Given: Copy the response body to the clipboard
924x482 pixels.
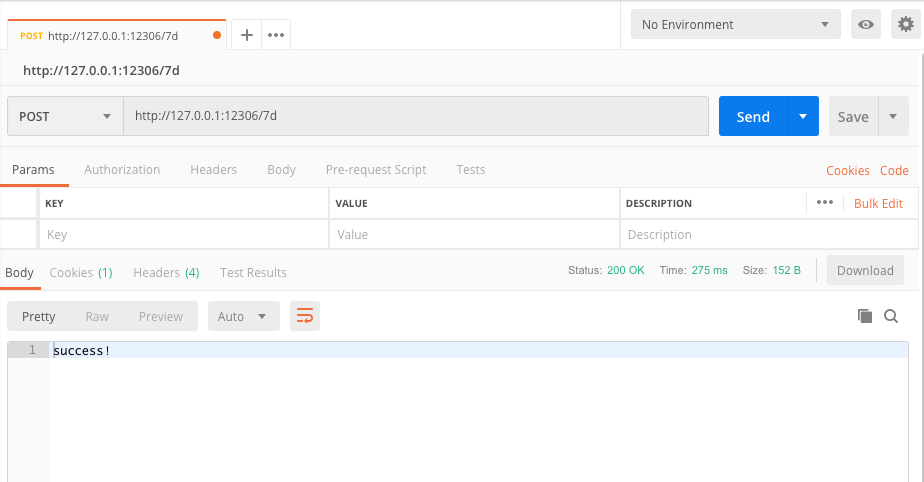Looking at the screenshot, I should tap(864, 316).
